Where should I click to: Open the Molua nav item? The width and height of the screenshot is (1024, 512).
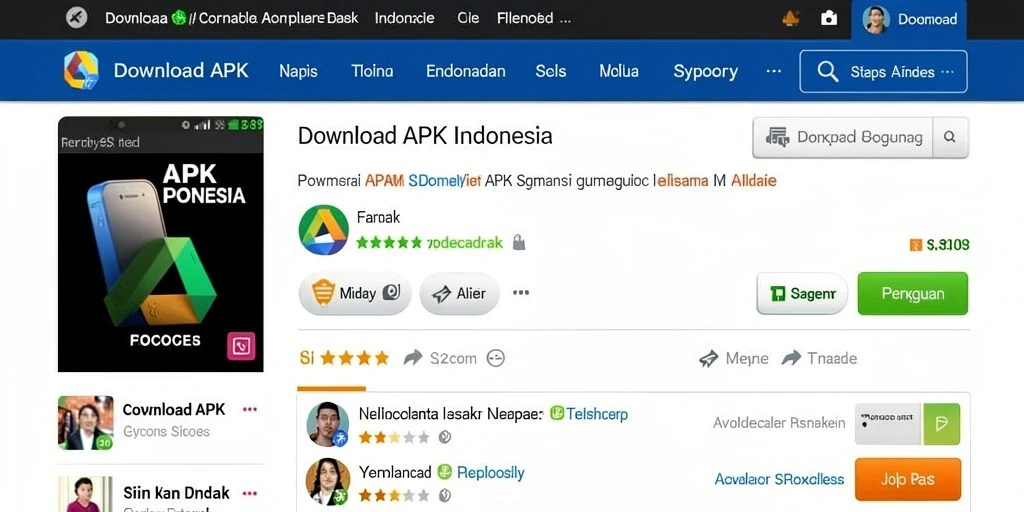(619, 71)
